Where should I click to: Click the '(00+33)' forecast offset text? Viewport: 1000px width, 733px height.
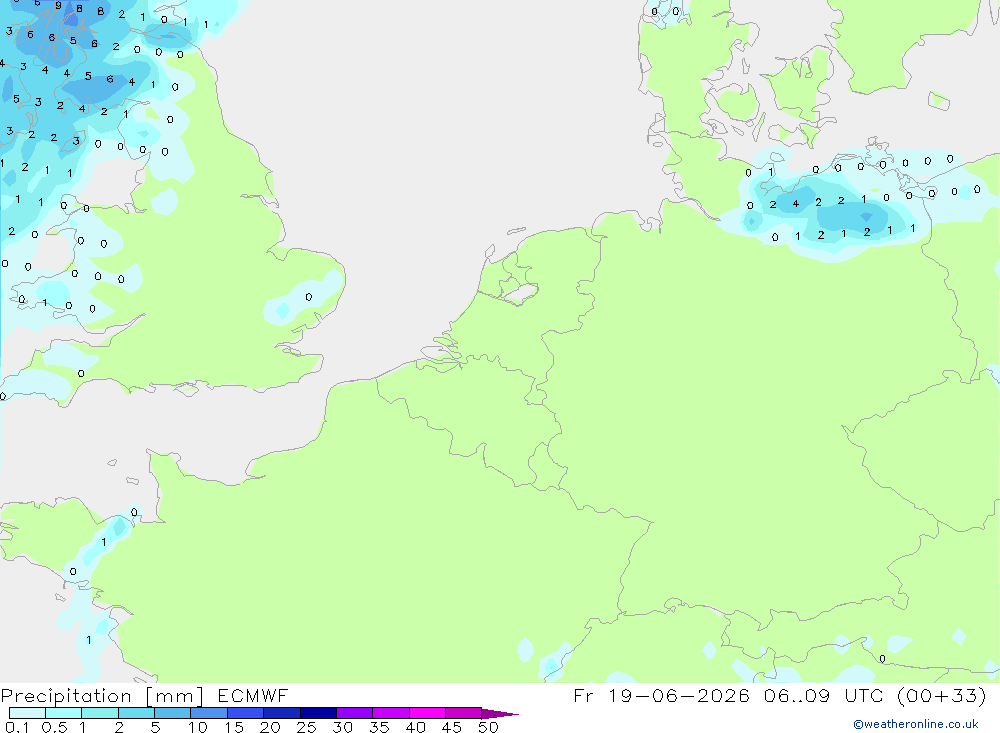pos(941,695)
